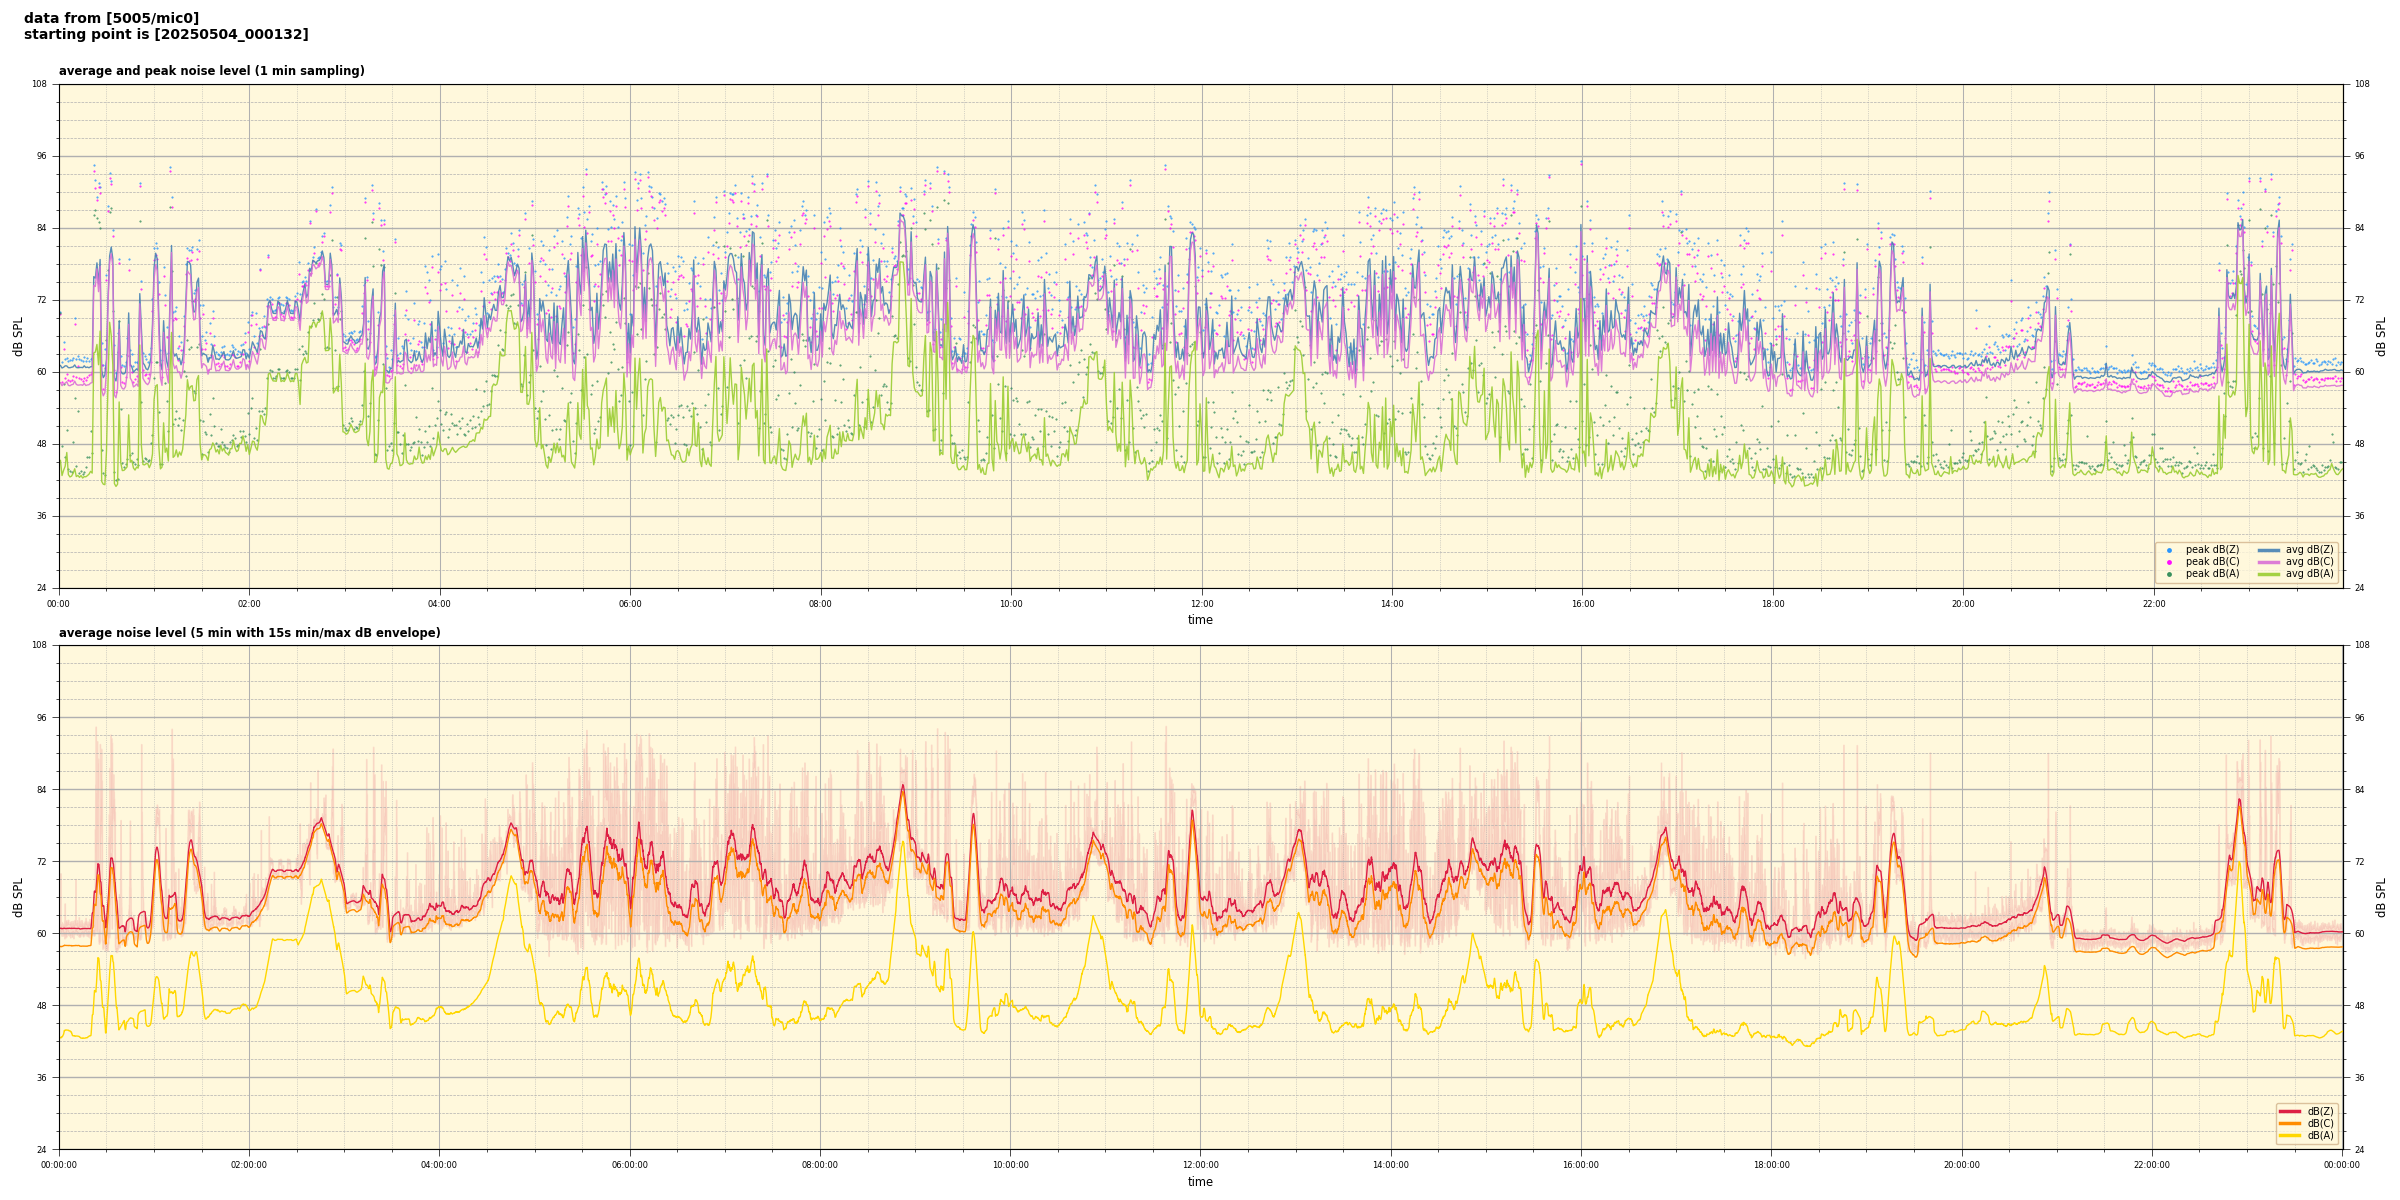
Task: Click the 'average noise level (5 min' chart title
Action: pos(249,633)
